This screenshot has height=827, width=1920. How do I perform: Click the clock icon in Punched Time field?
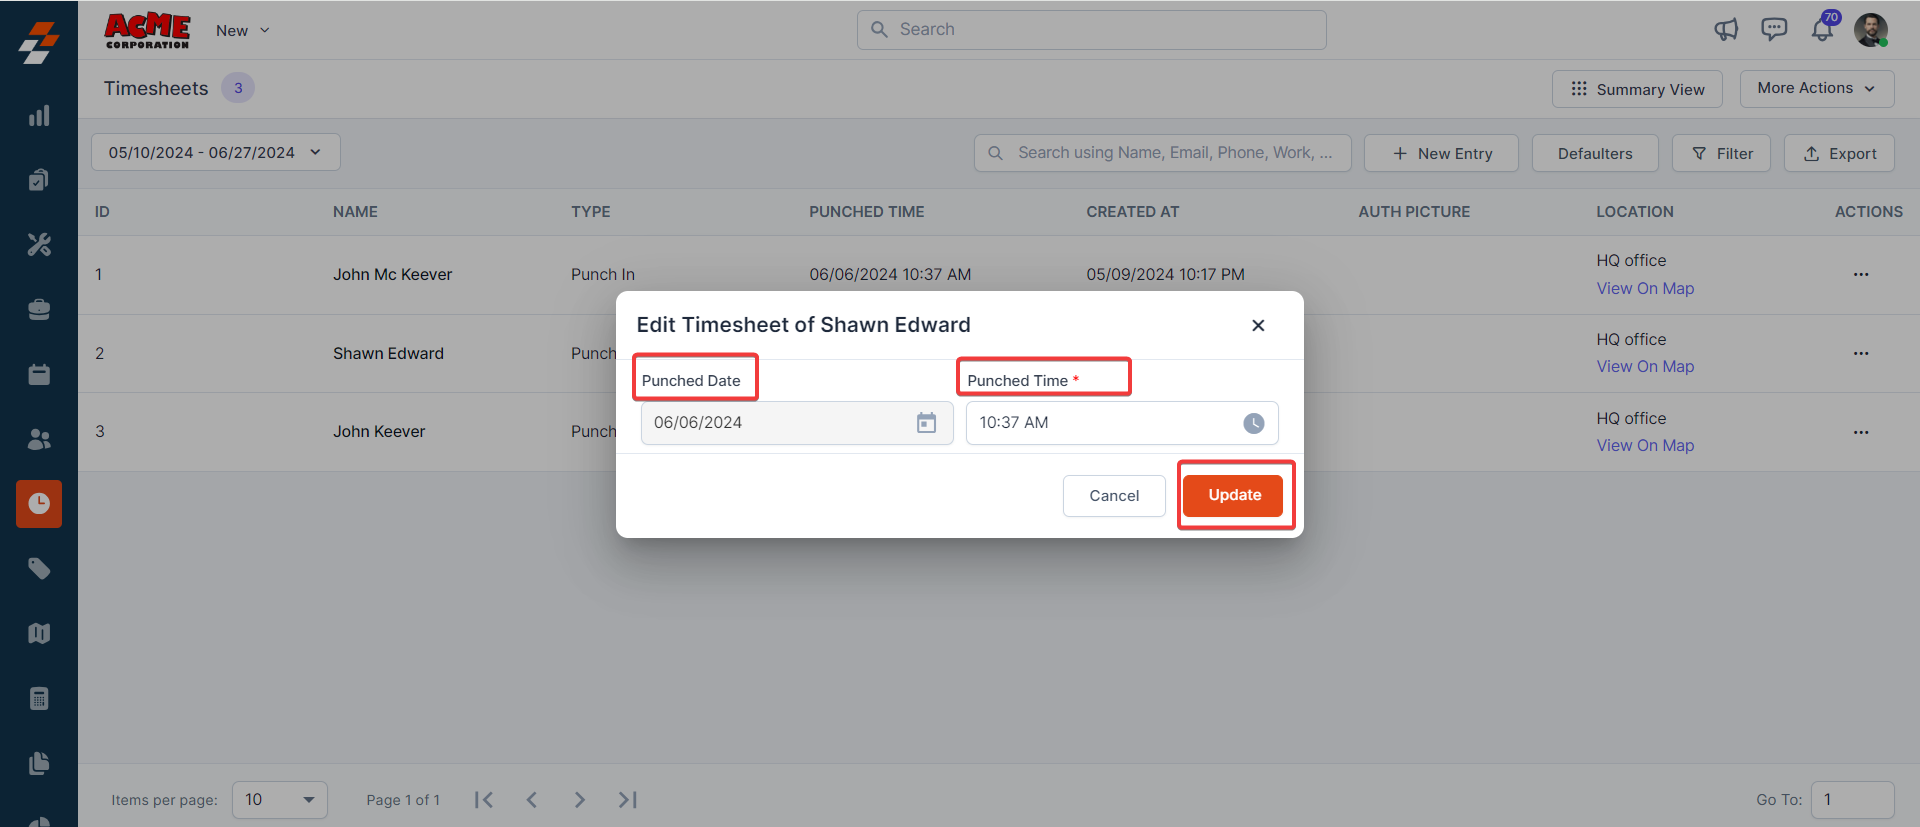pyautogui.click(x=1253, y=423)
